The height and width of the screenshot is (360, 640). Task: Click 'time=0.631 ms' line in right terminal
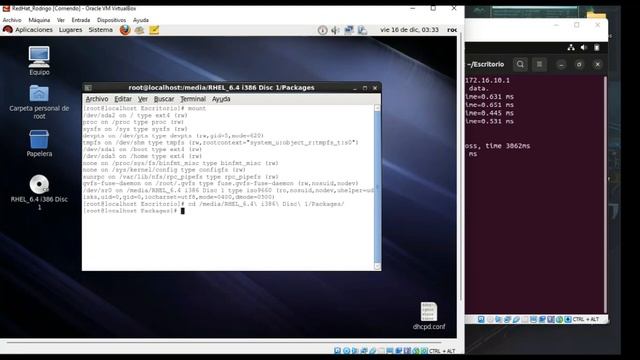coord(489,97)
